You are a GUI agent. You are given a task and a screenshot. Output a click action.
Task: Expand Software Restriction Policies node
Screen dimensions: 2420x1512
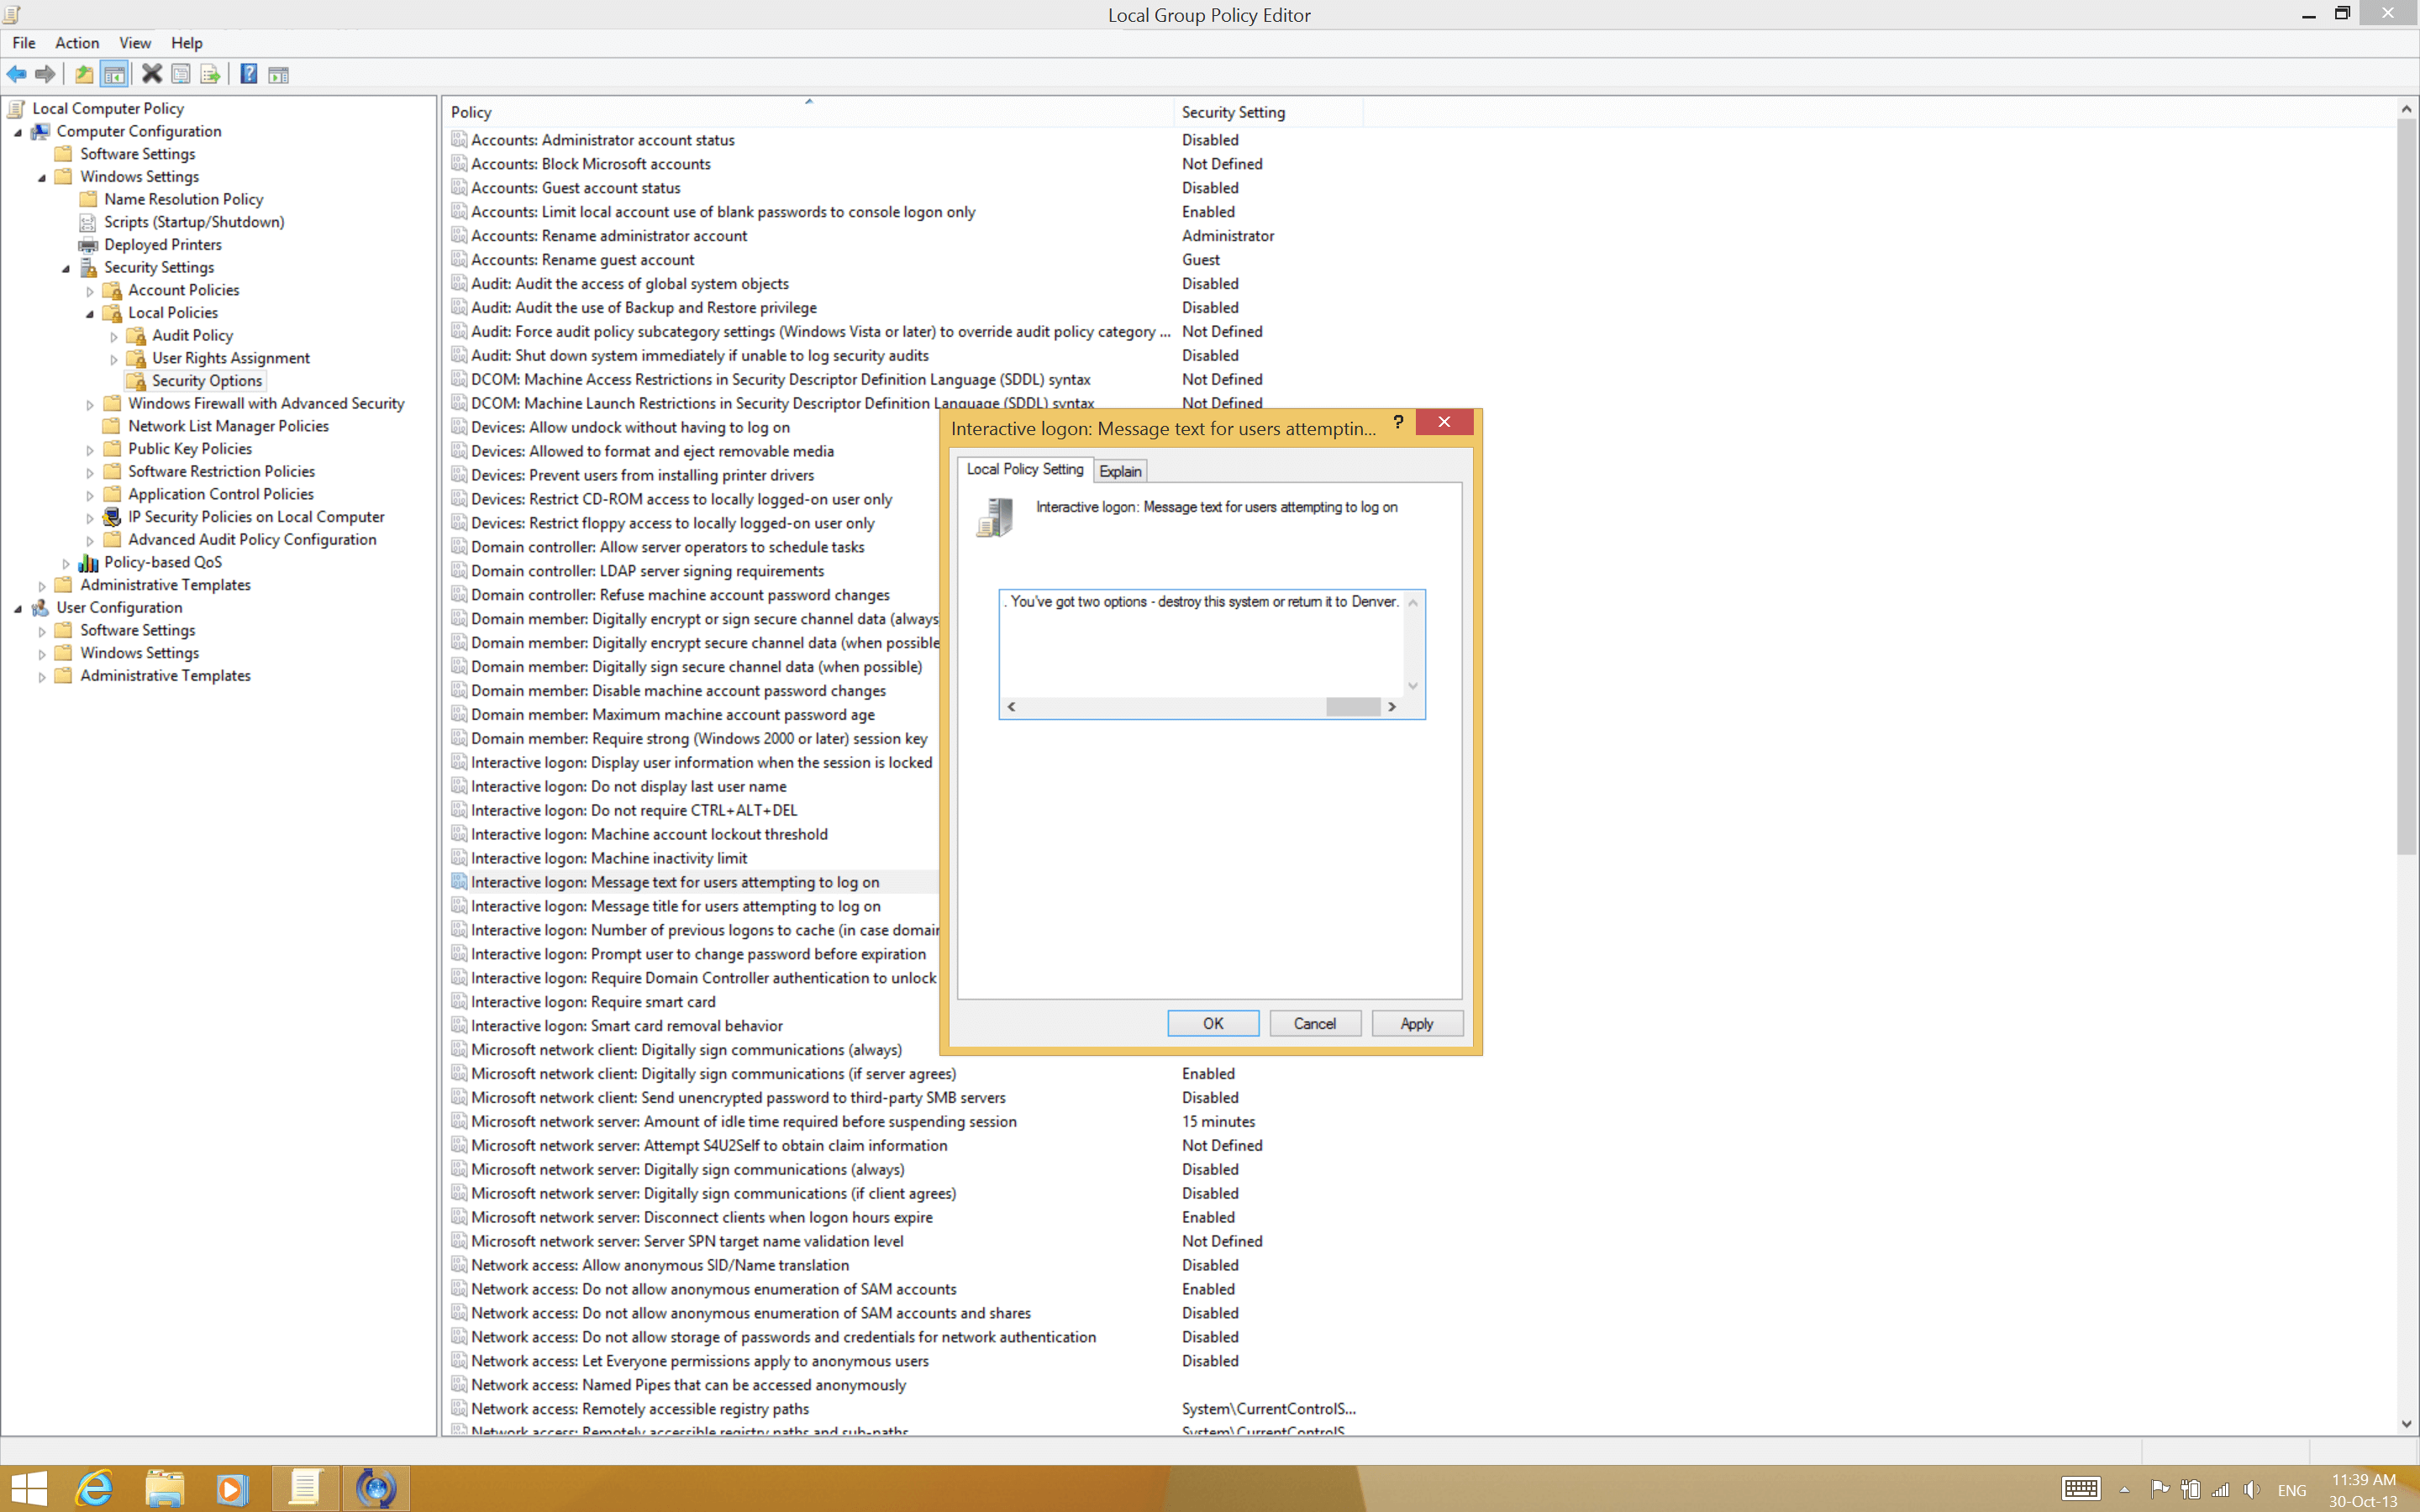pos(90,472)
